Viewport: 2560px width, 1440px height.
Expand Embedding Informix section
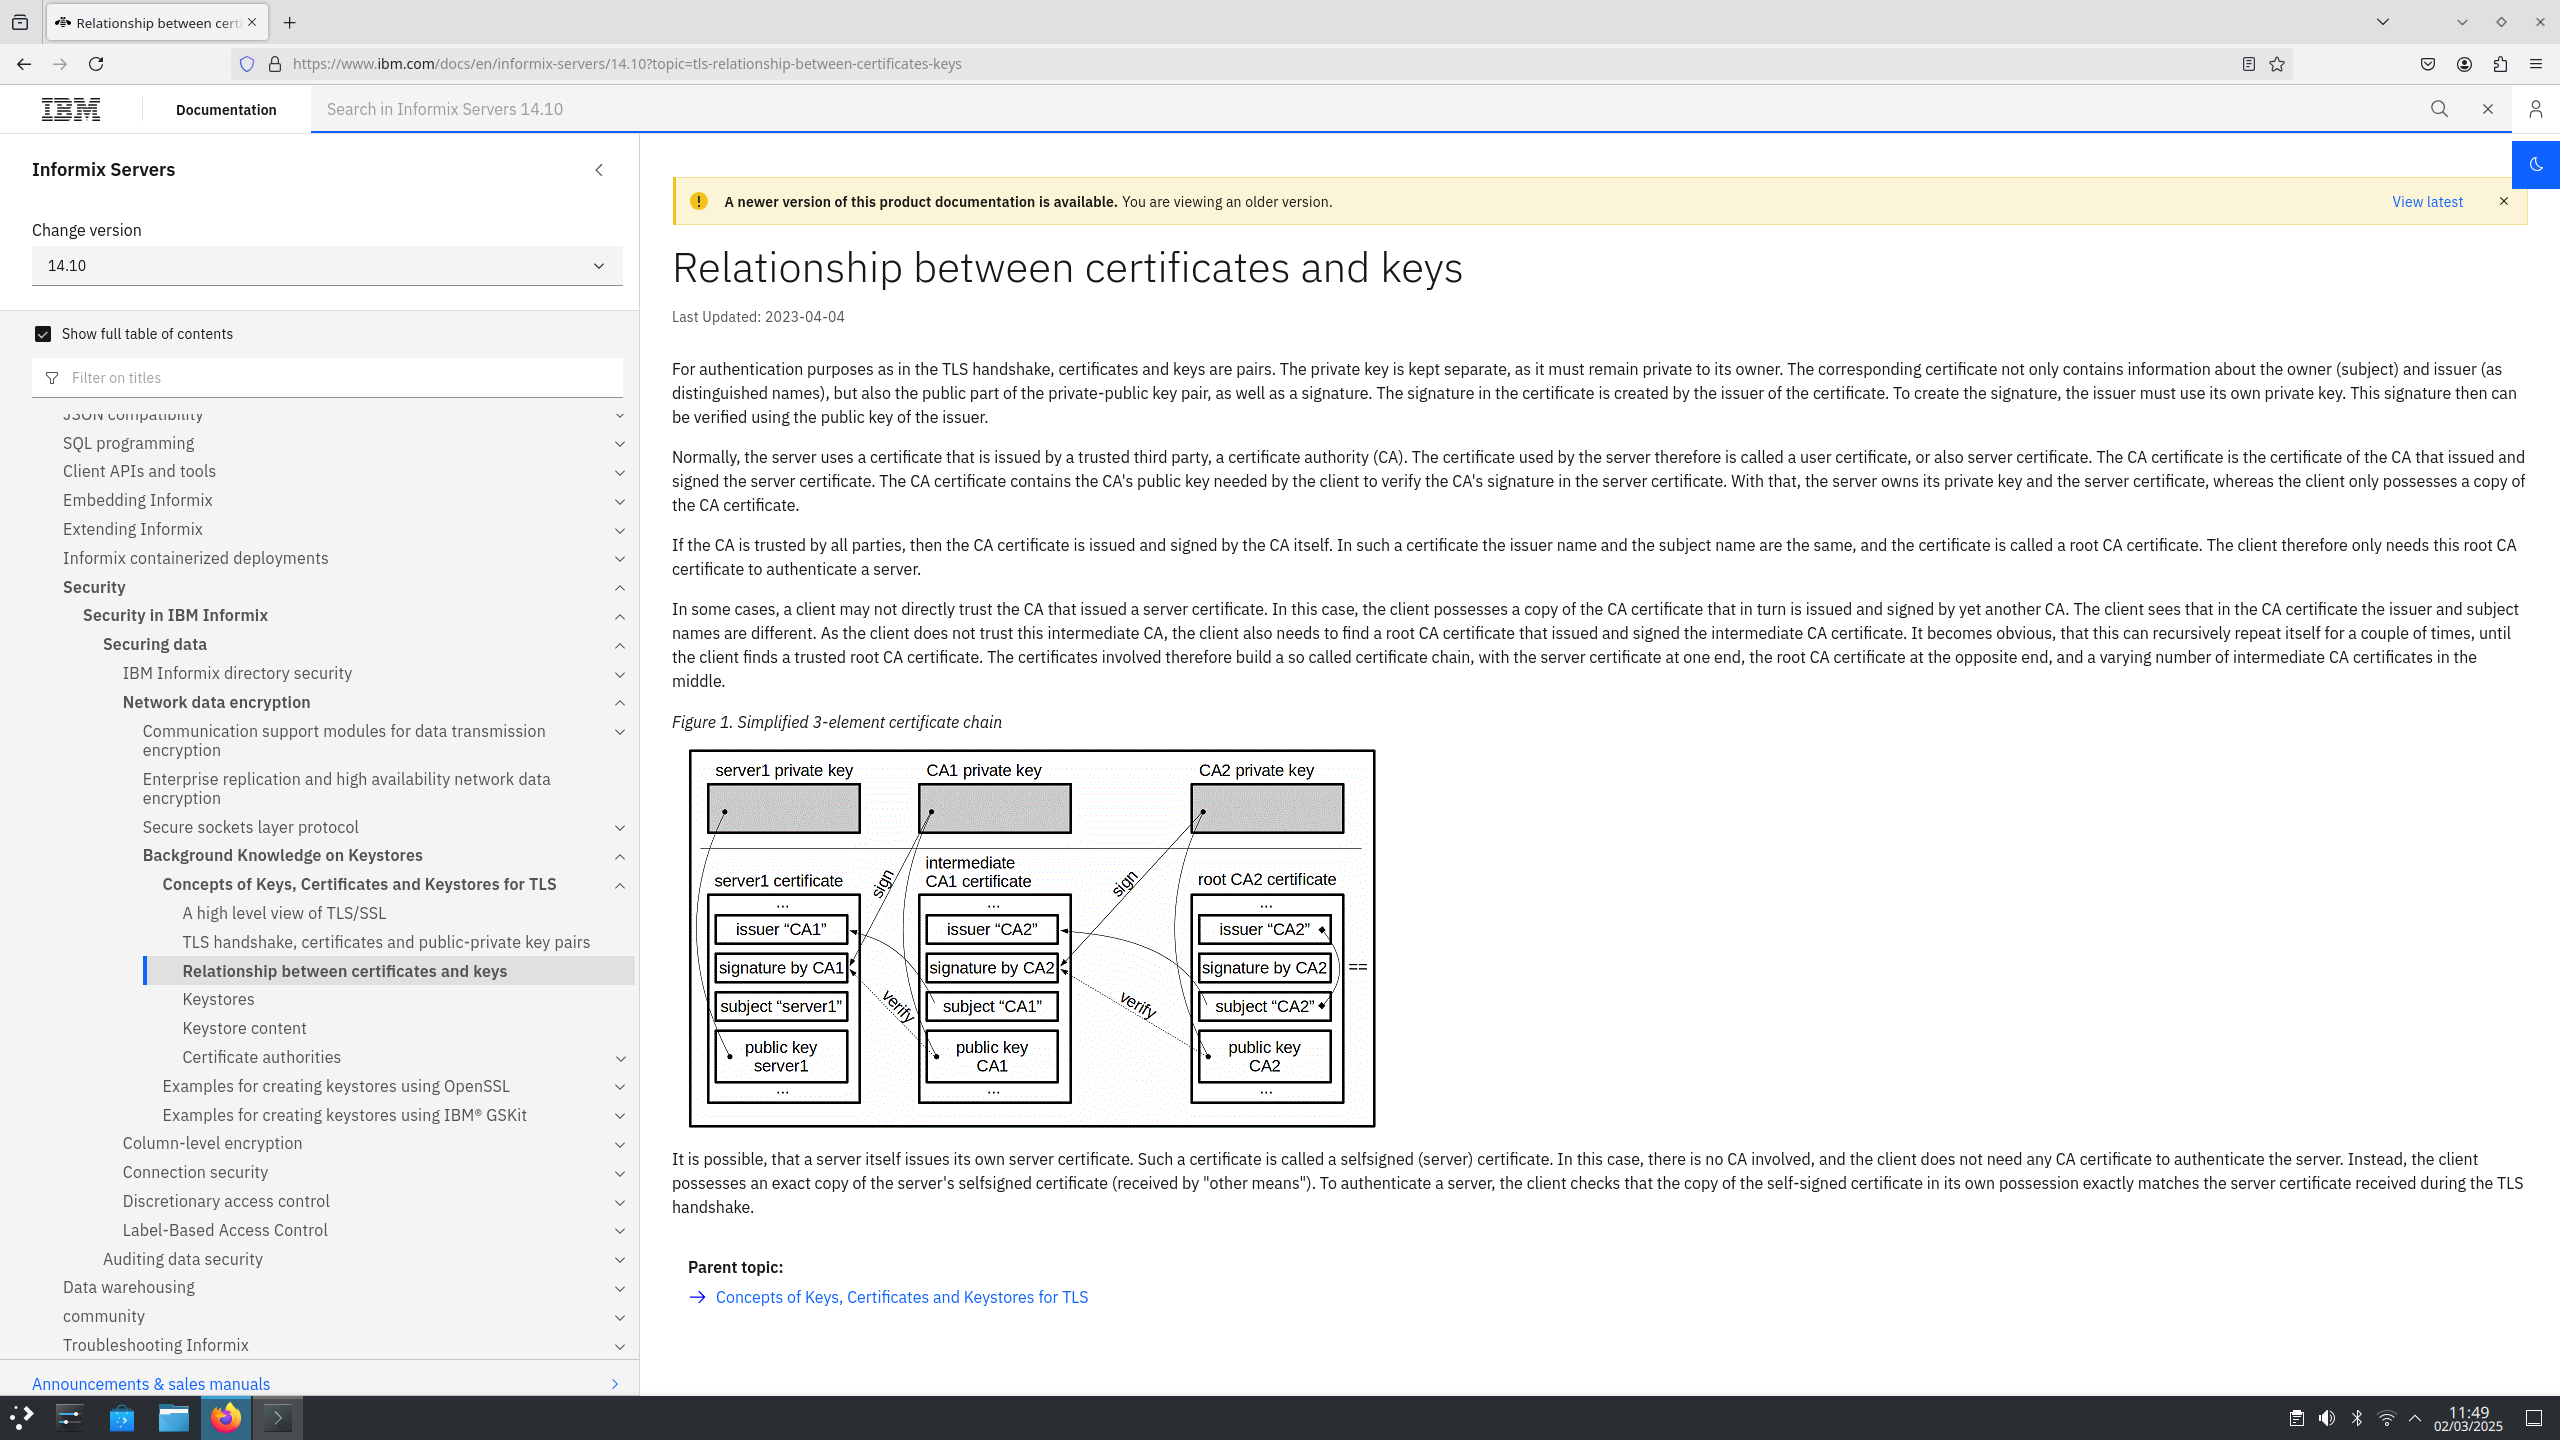coord(619,501)
